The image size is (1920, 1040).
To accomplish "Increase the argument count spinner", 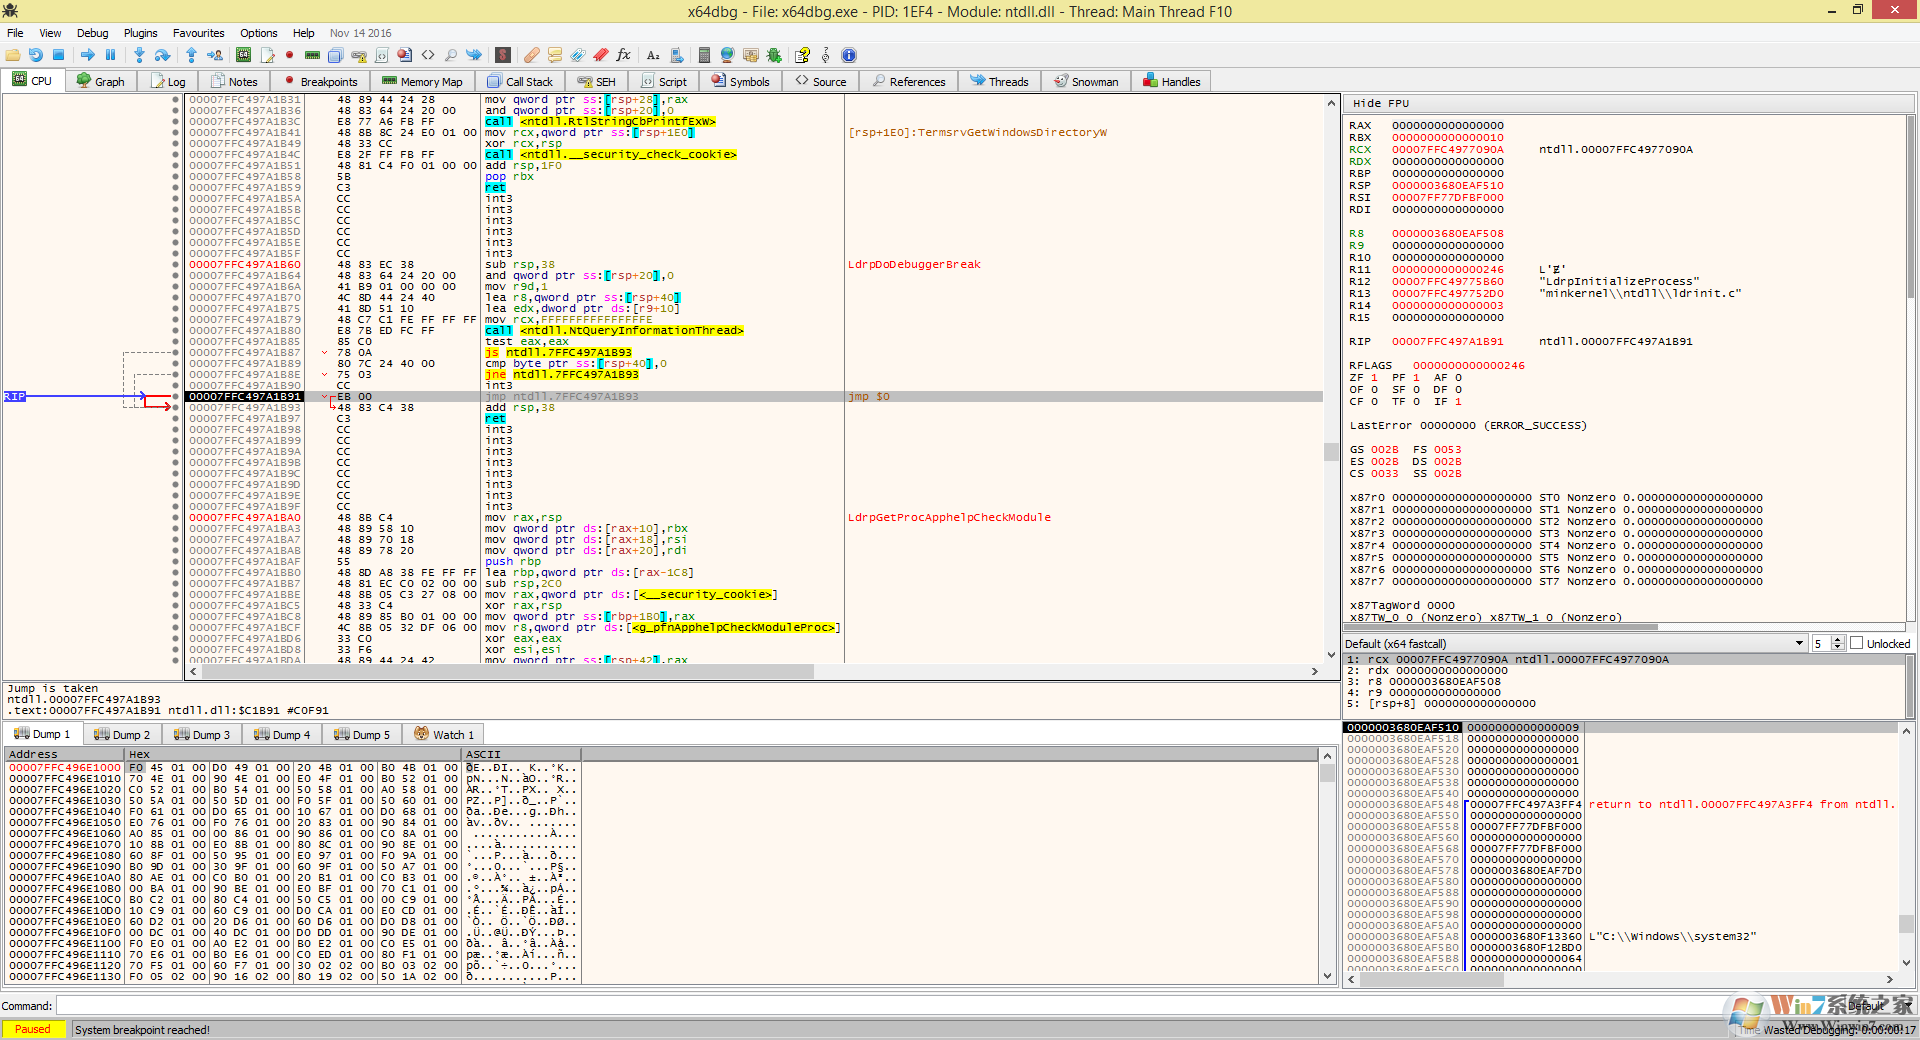I will (x=1838, y=640).
